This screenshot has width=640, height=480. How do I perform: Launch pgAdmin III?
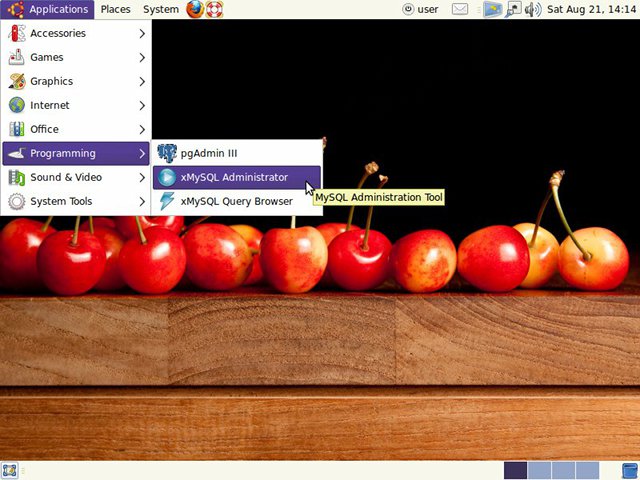(237, 153)
